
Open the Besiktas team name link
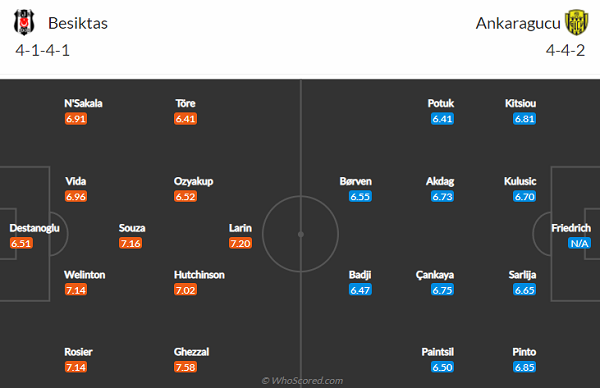(x=78, y=23)
